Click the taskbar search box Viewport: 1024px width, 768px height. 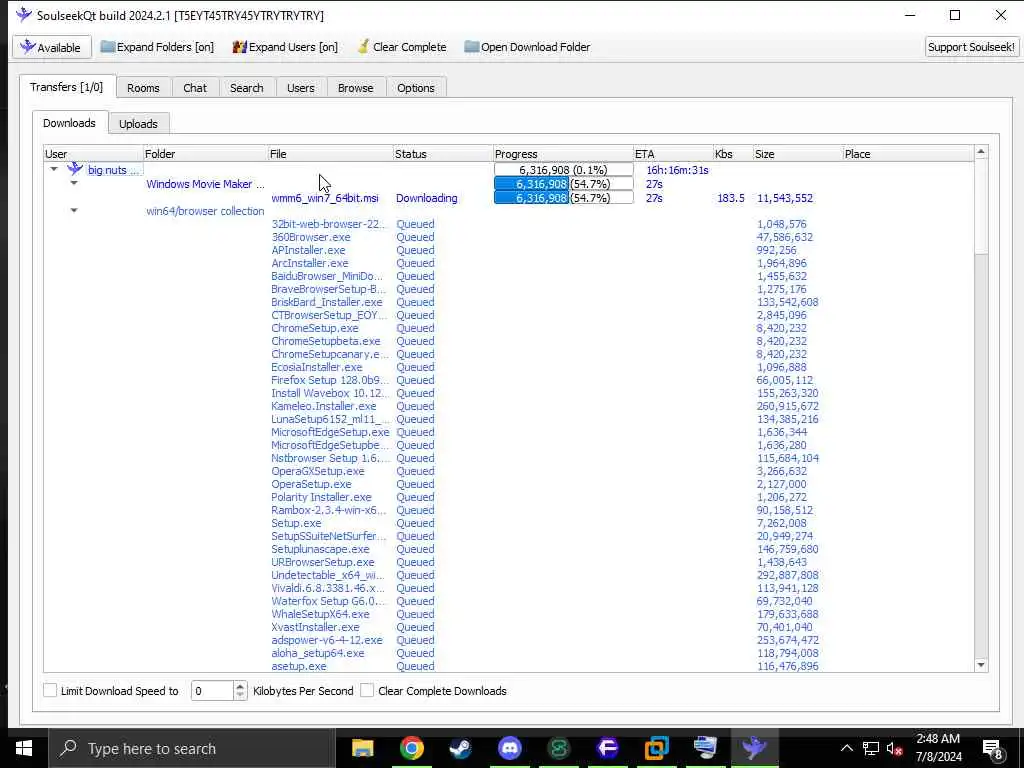[x=192, y=748]
